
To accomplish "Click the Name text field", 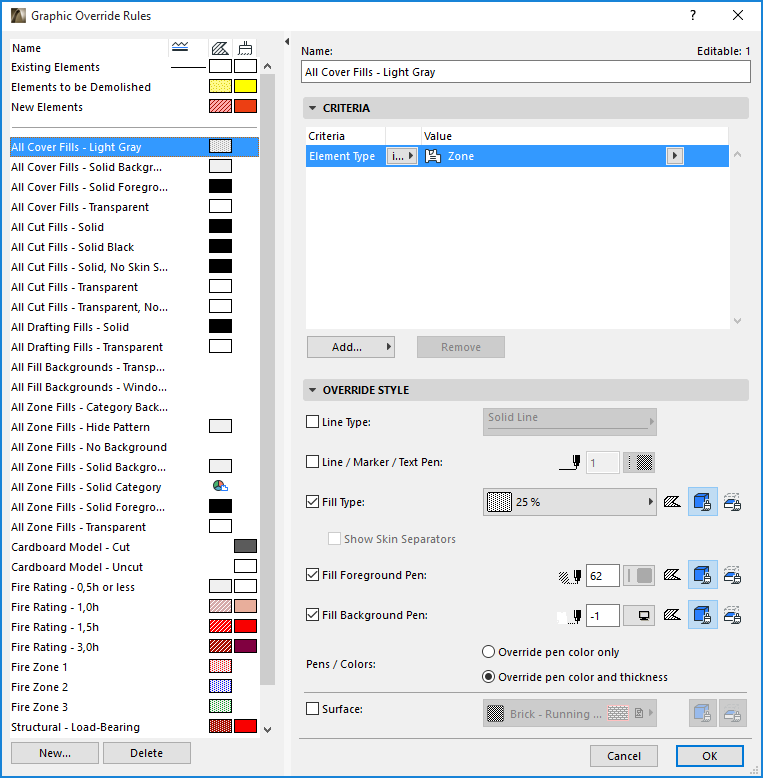I will [525, 72].
